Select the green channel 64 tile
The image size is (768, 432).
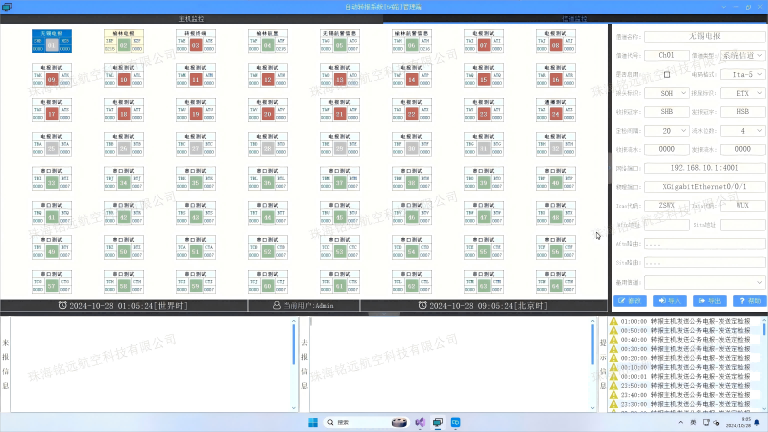click(x=556, y=282)
